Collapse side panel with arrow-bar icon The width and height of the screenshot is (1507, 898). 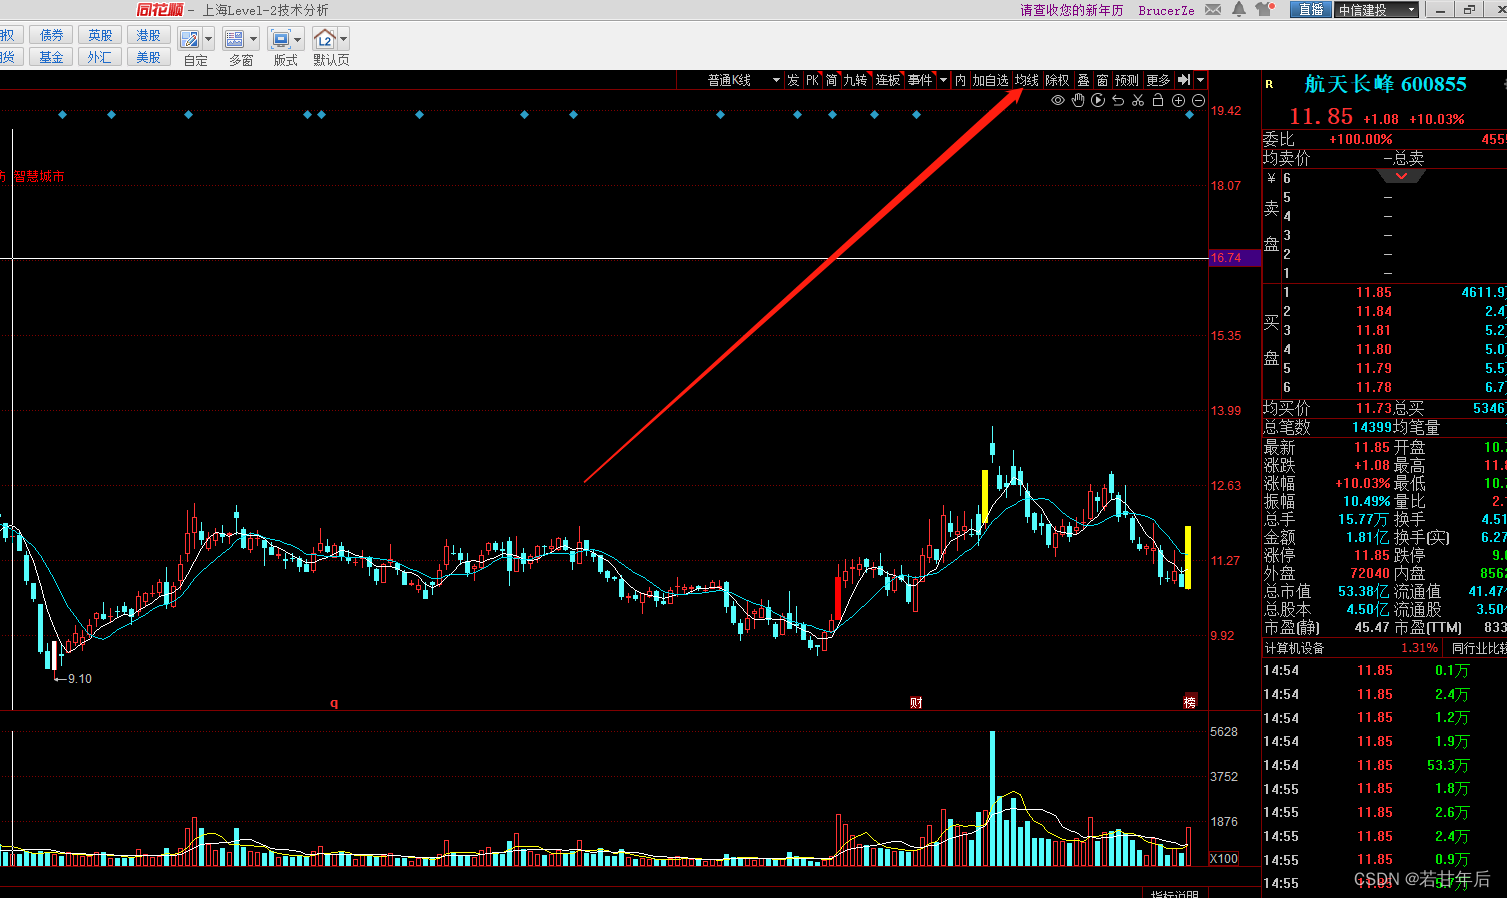pyautogui.click(x=1184, y=80)
